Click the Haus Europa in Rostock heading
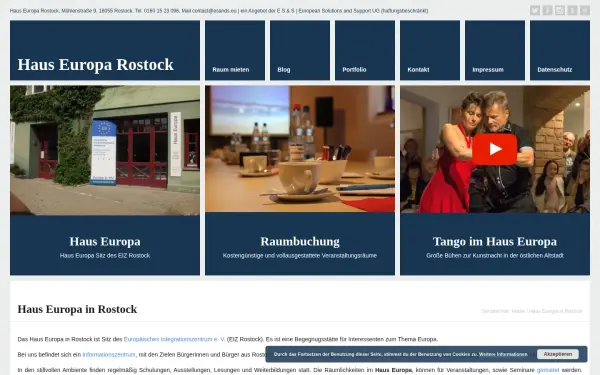This screenshot has height=375, width=600. 77,309
